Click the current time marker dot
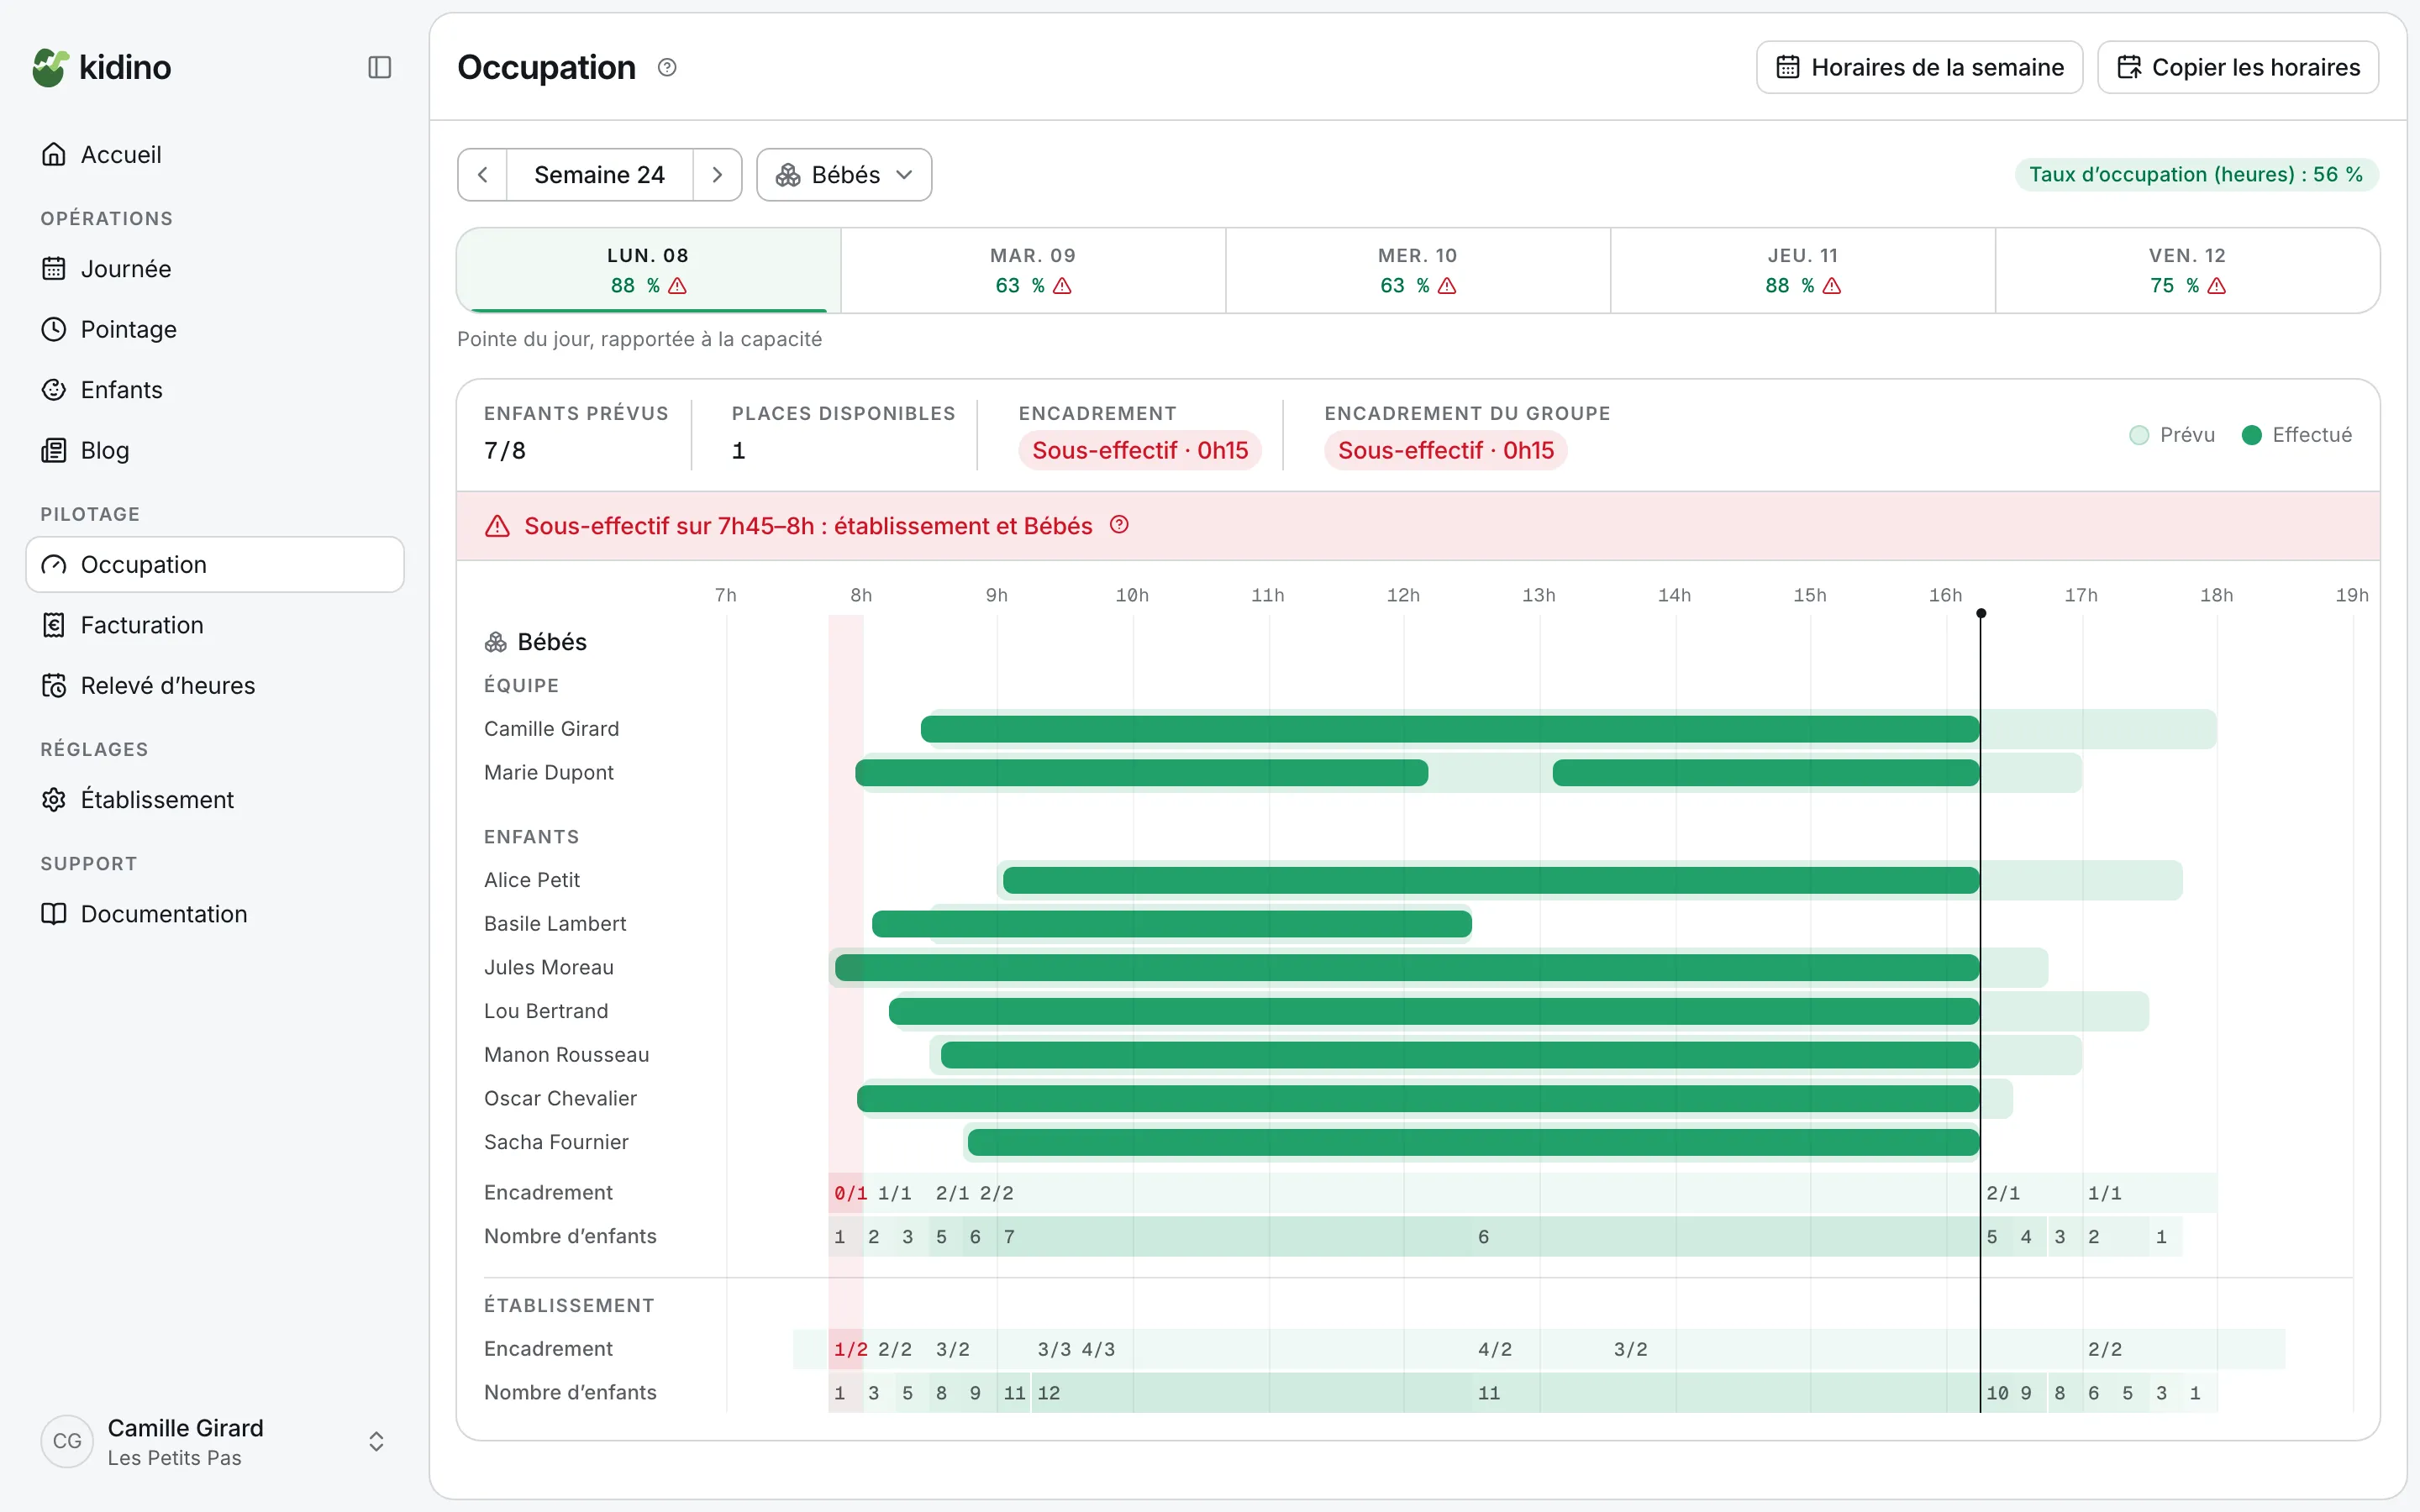 1981,613
